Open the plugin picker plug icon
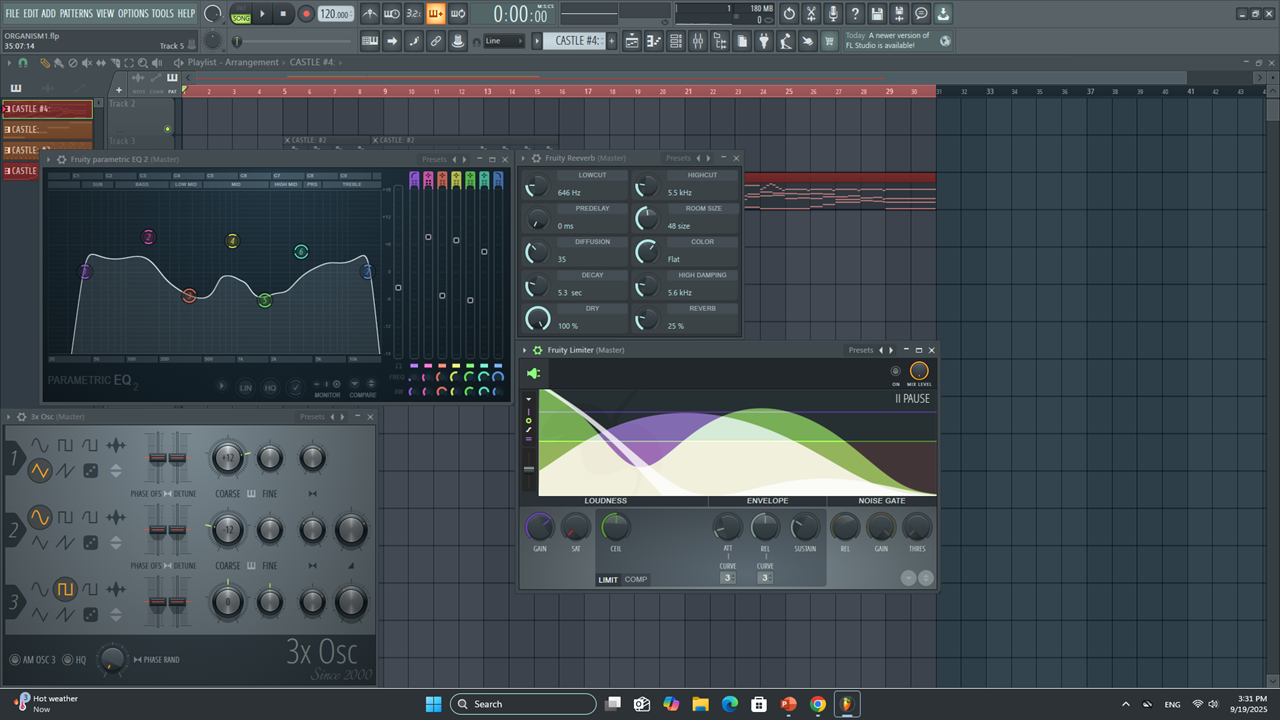 [764, 41]
